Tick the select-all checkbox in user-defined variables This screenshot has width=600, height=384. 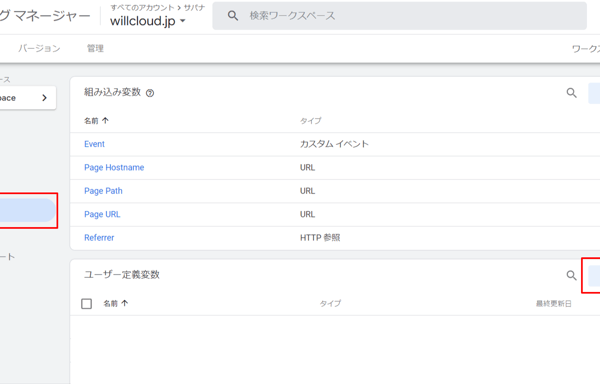[86, 304]
